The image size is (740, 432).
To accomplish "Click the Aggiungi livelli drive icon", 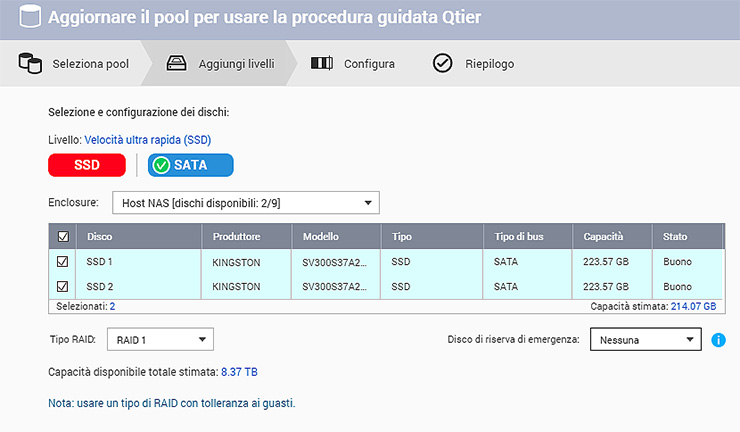I will pyautogui.click(x=175, y=64).
